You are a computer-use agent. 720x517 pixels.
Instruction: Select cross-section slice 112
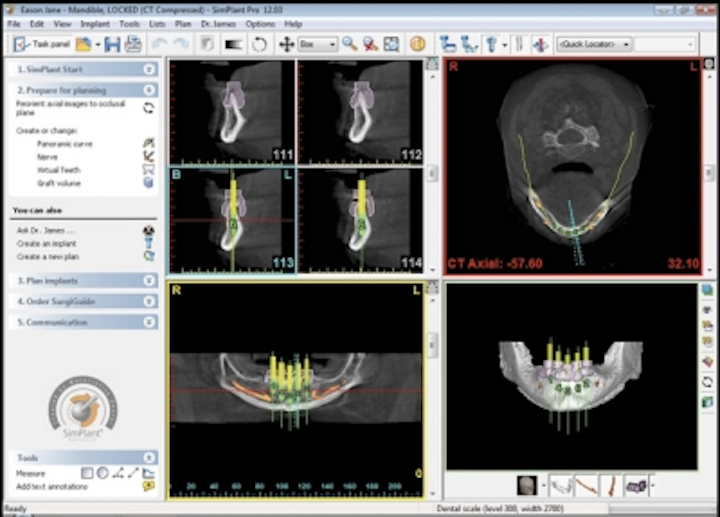tap(360, 112)
